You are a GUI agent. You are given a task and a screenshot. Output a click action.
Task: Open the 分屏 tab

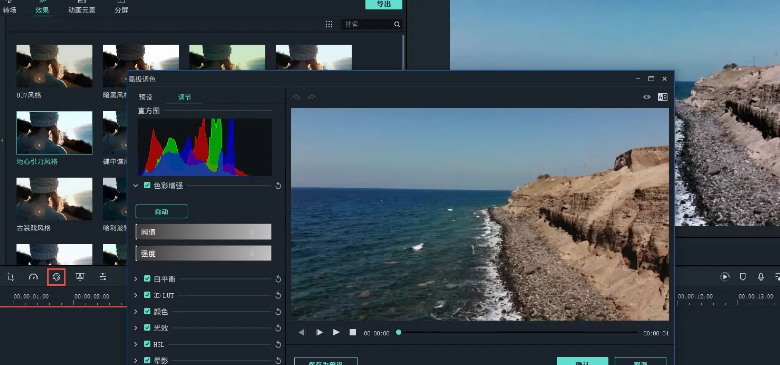(121, 9)
